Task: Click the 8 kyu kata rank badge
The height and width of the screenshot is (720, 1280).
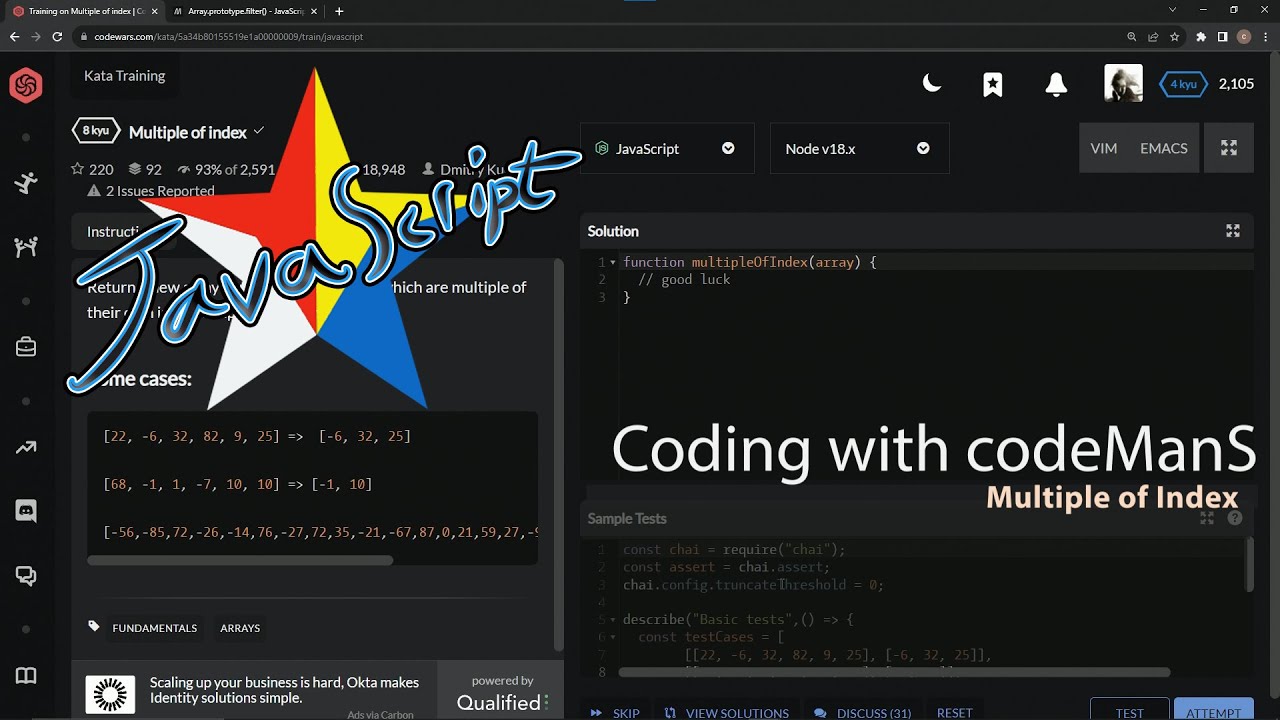Action: [95, 131]
